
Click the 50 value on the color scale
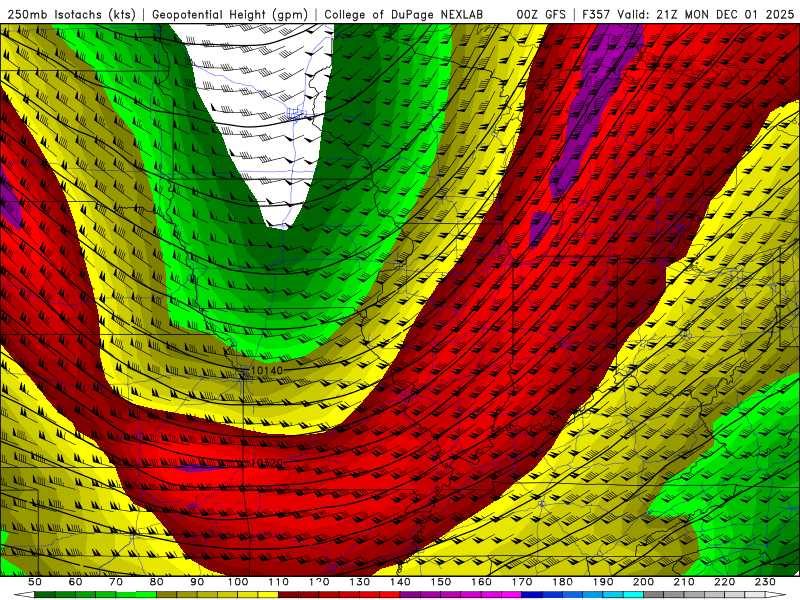[x=34, y=582]
